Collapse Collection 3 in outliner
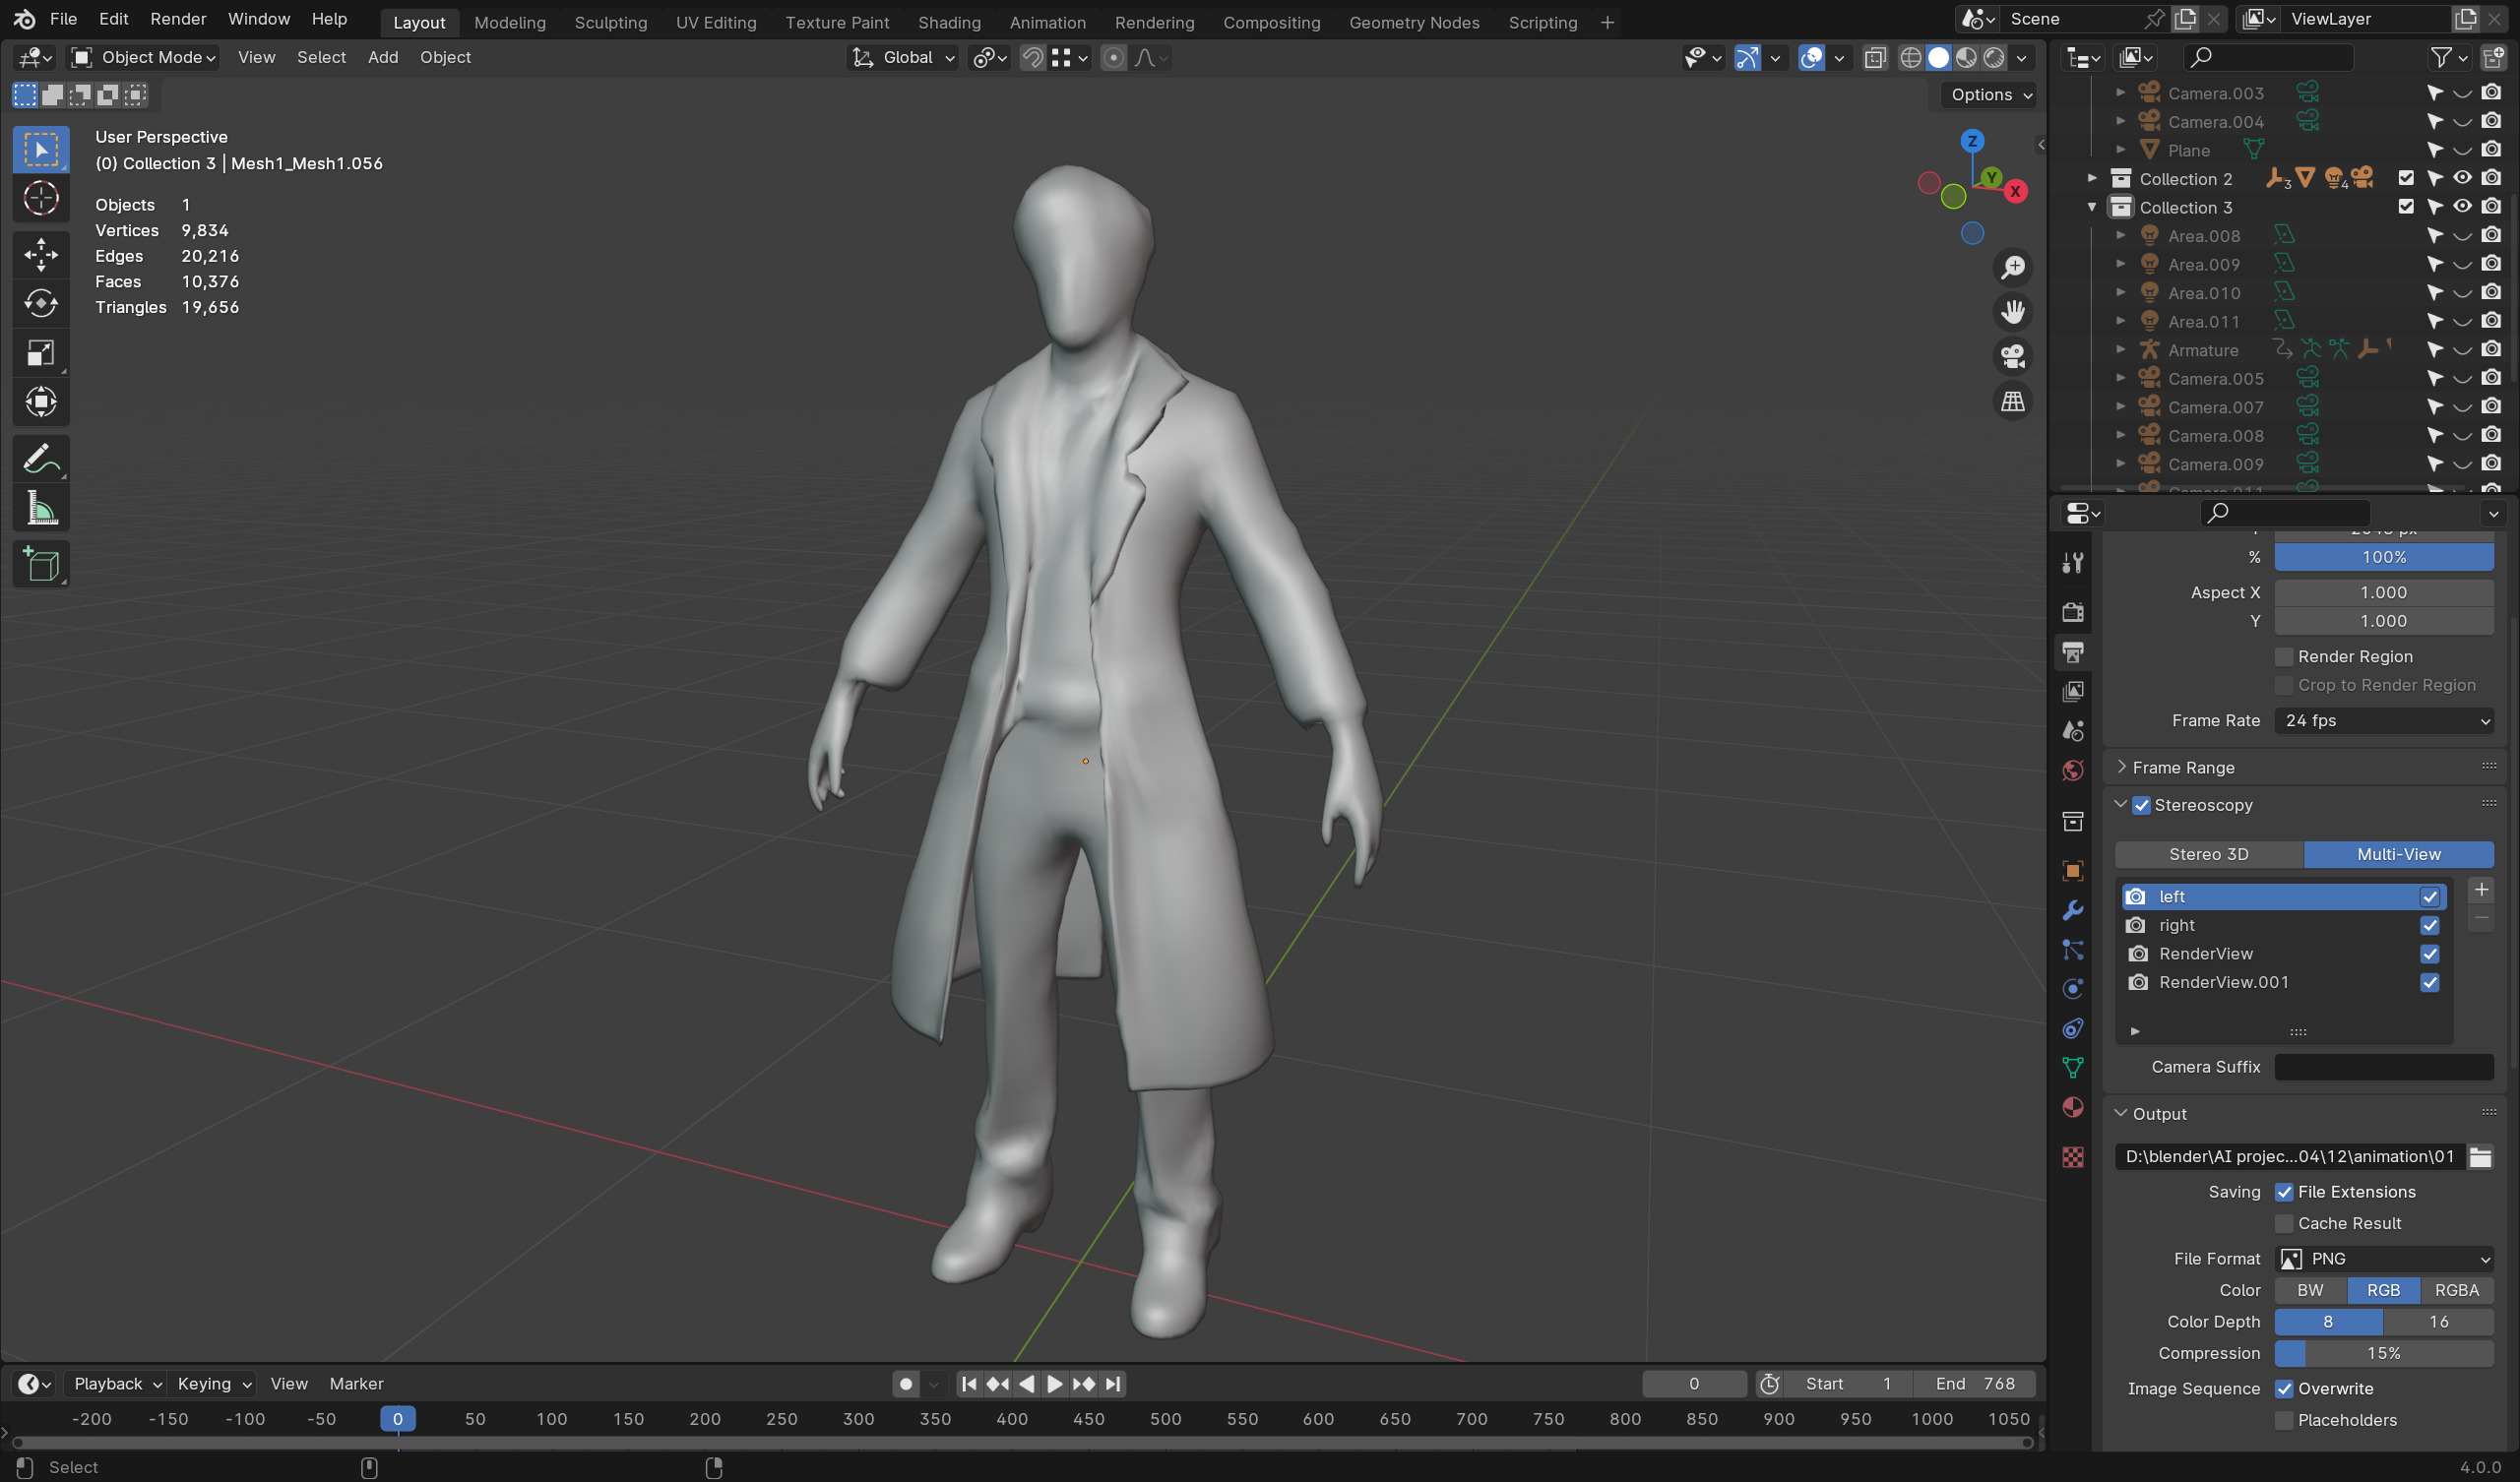This screenshot has width=2520, height=1482. [2091, 207]
